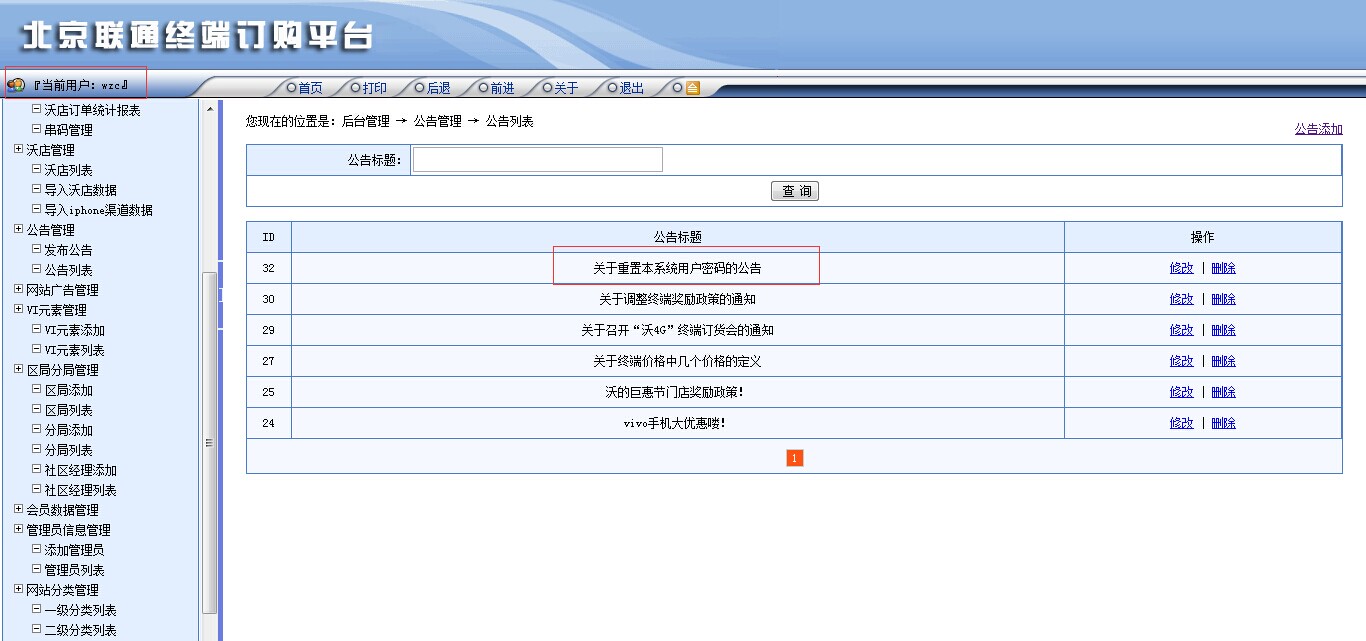Image resolution: width=1366 pixels, height=641 pixels.
Task: Click the 当前用户: wzc label
Action: (81, 86)
